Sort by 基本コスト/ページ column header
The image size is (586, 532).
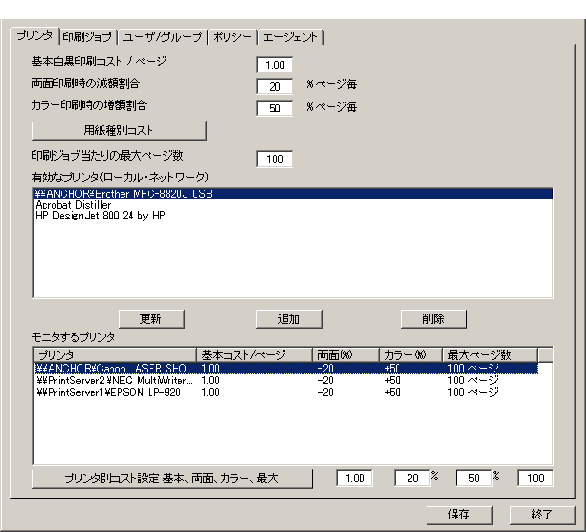click(x=254, y=355)
